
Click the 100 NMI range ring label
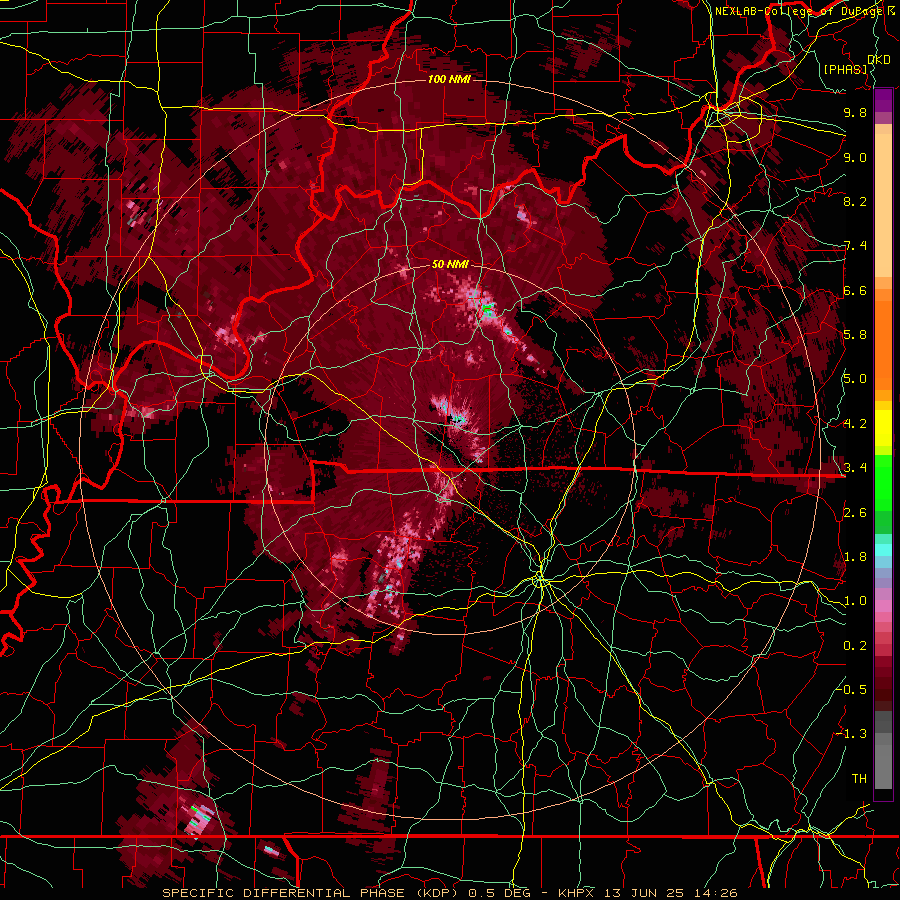449,79
